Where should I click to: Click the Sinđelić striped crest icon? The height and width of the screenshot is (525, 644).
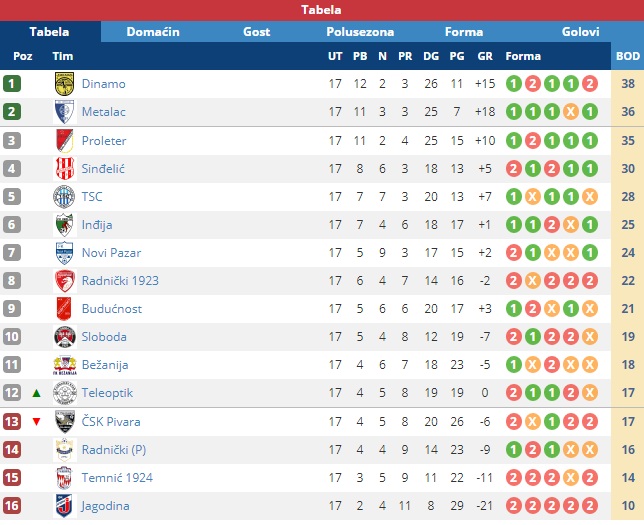(x=64, y=168)
